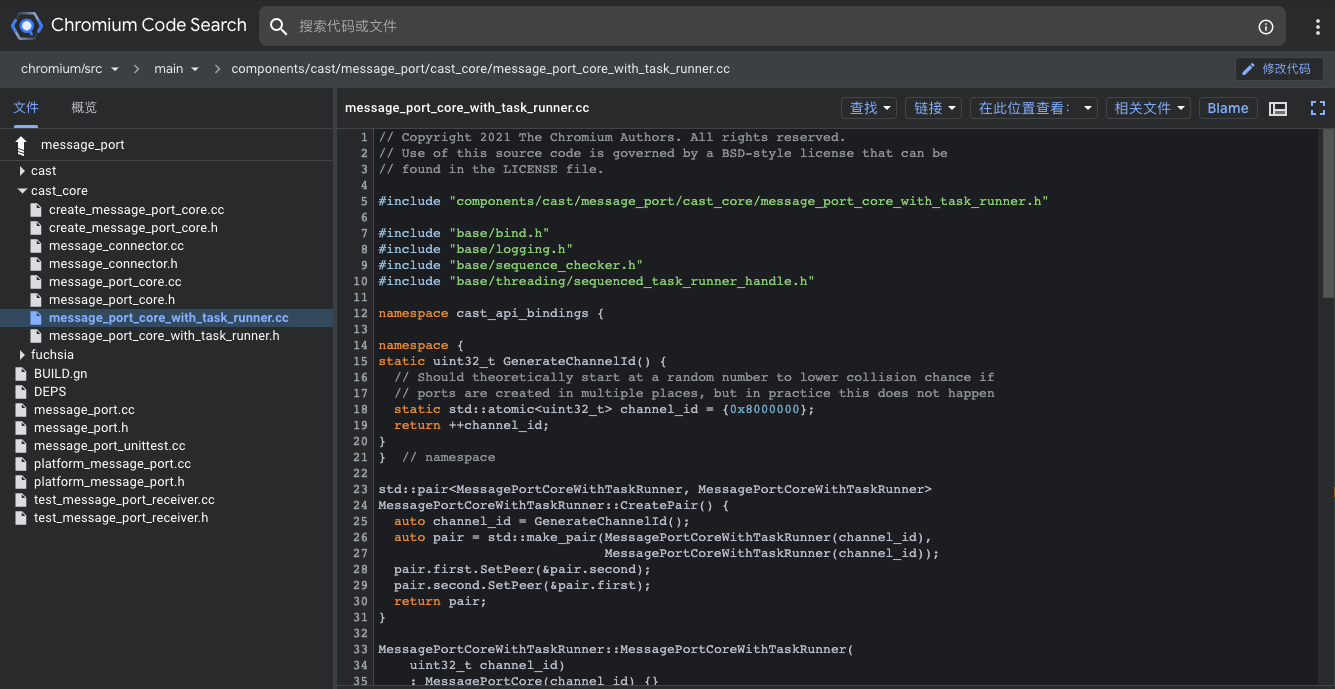
Task: Collapse the cast_core folder
Action: click(x=22, y=190)
